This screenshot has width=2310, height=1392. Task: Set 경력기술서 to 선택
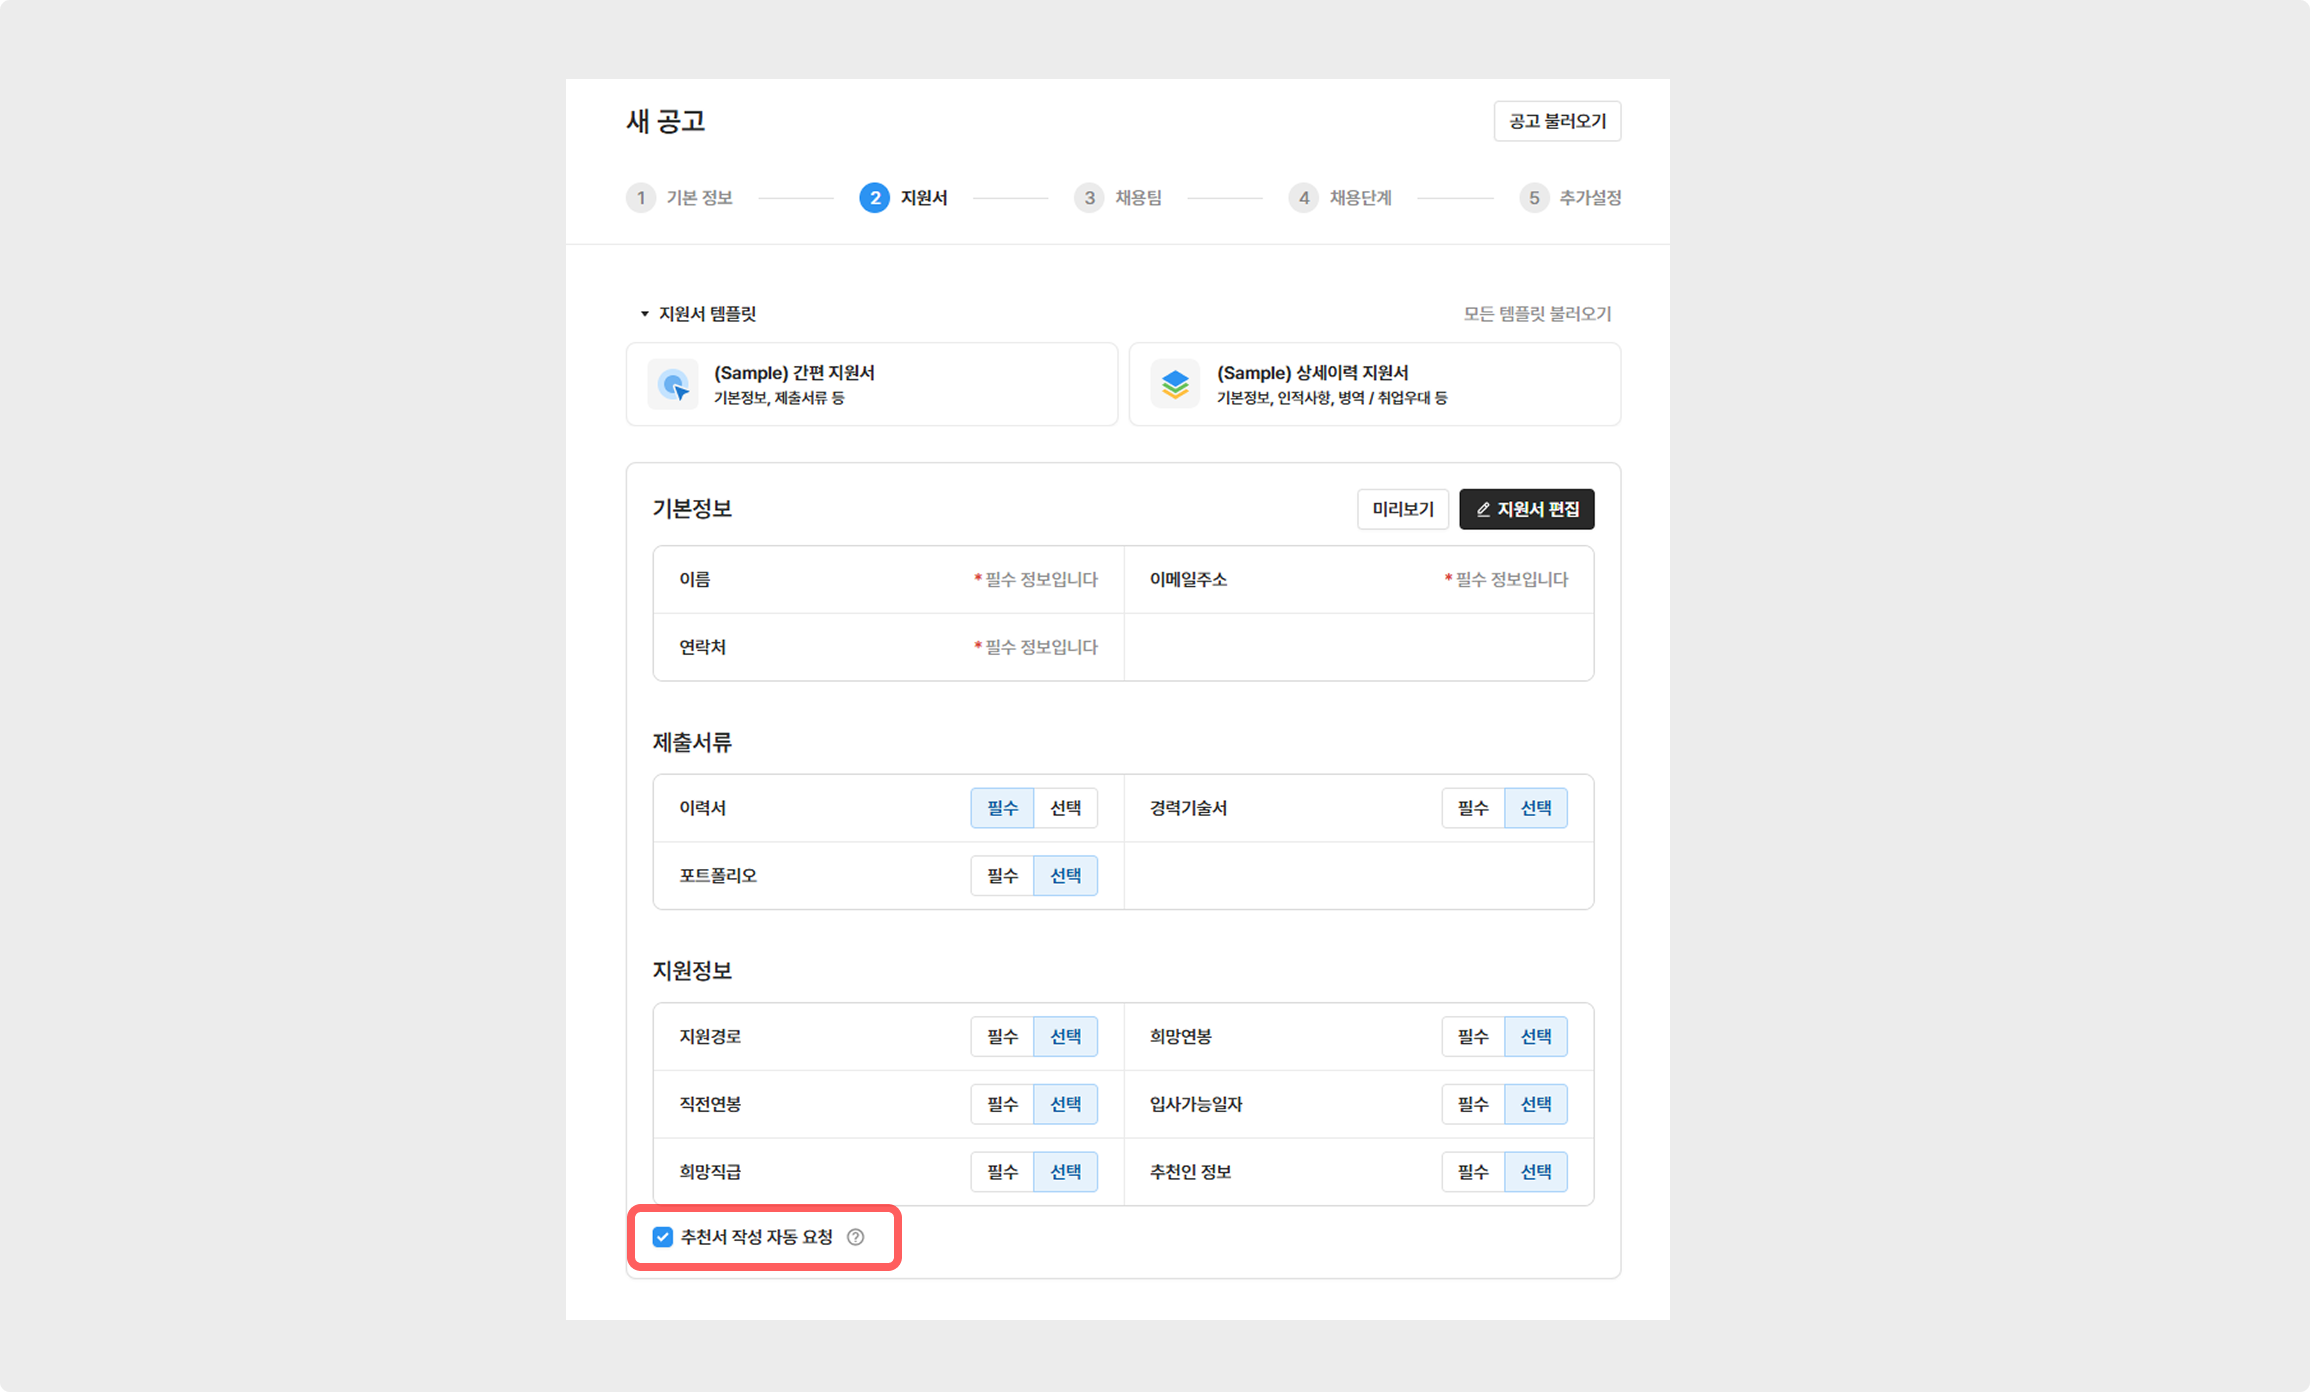(1536, 808)
